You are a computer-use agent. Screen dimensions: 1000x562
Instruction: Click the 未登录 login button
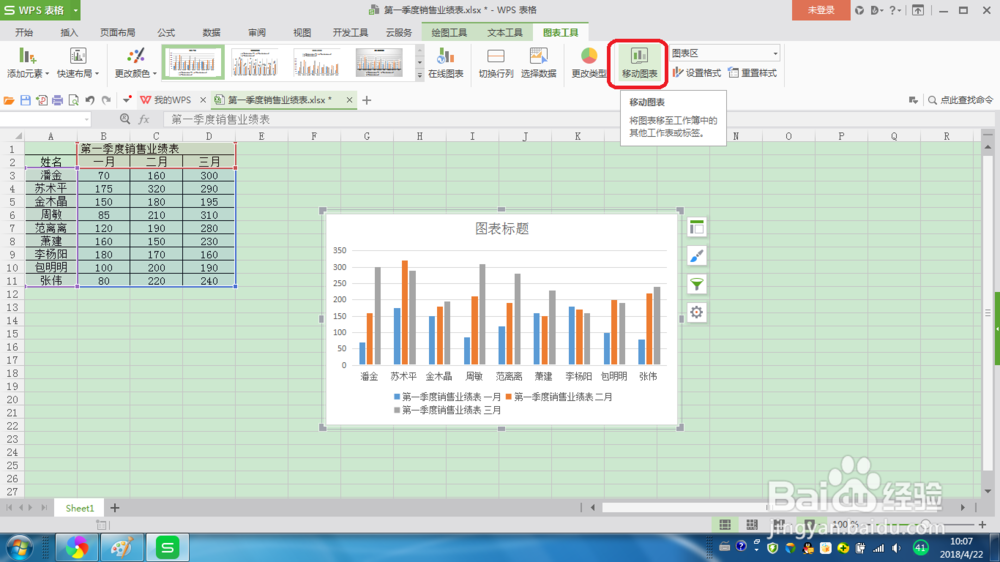coord(821,10)
